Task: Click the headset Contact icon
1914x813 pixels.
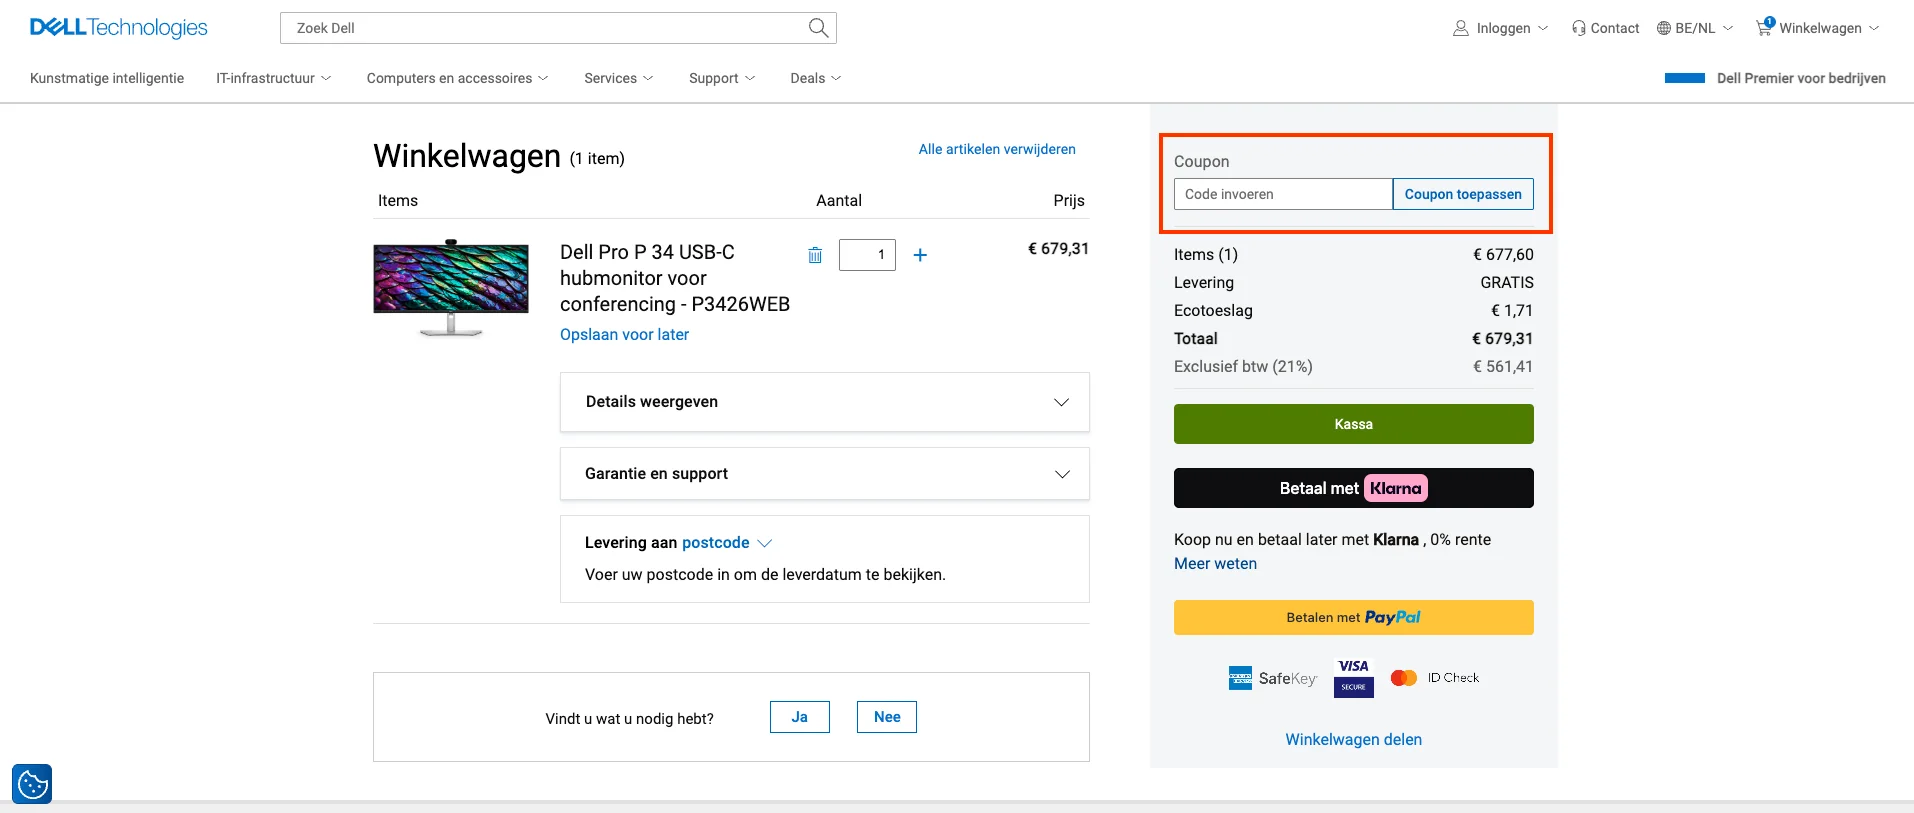Action: 1579,28
